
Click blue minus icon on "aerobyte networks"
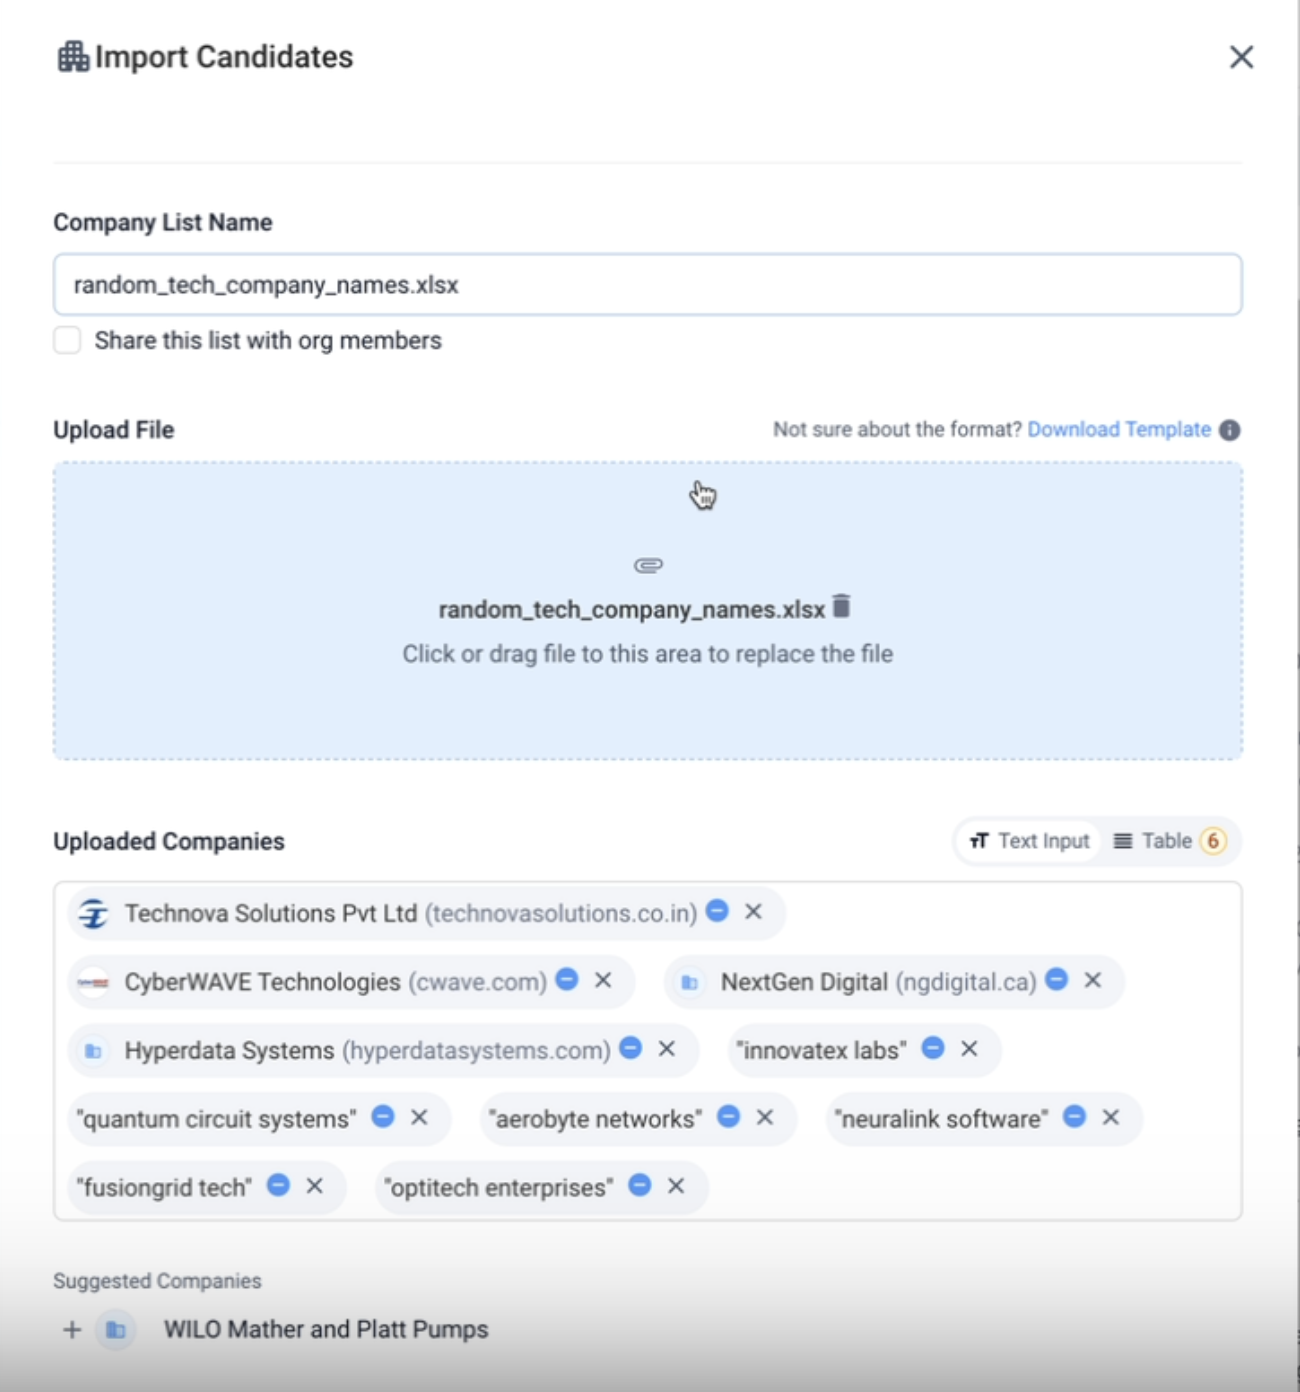[729, 1117]
